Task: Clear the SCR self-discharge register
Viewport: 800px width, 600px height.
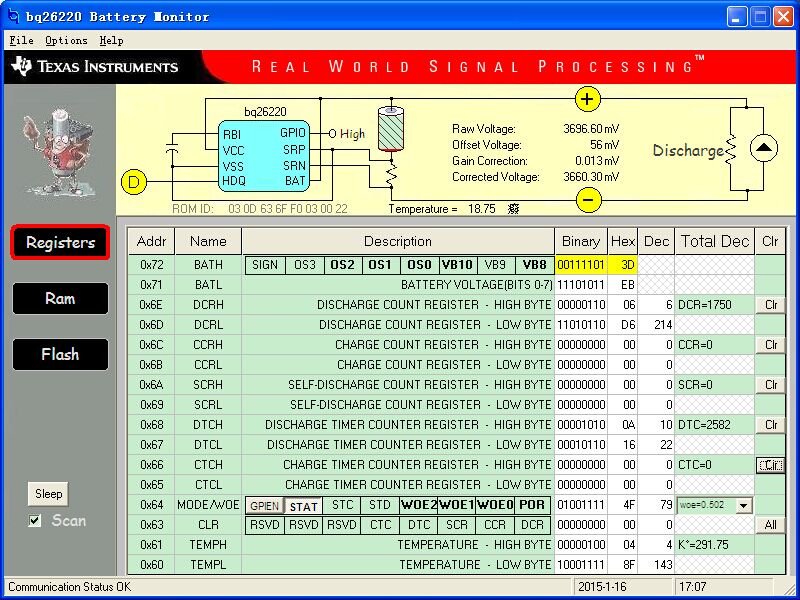Action: point(770,385)
